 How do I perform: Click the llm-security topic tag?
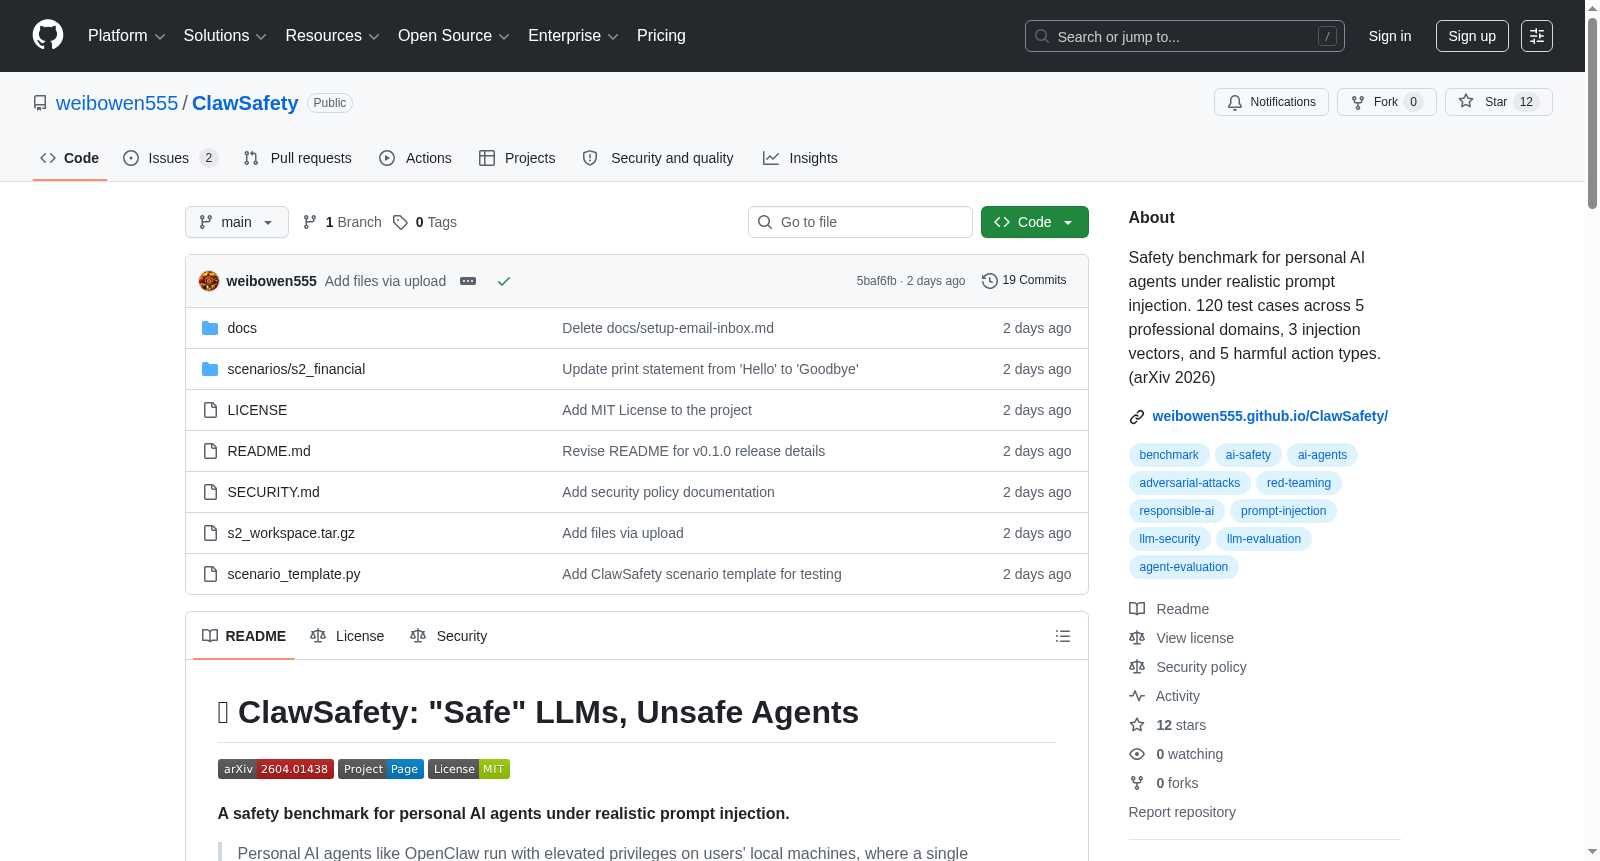point(1170,539)
